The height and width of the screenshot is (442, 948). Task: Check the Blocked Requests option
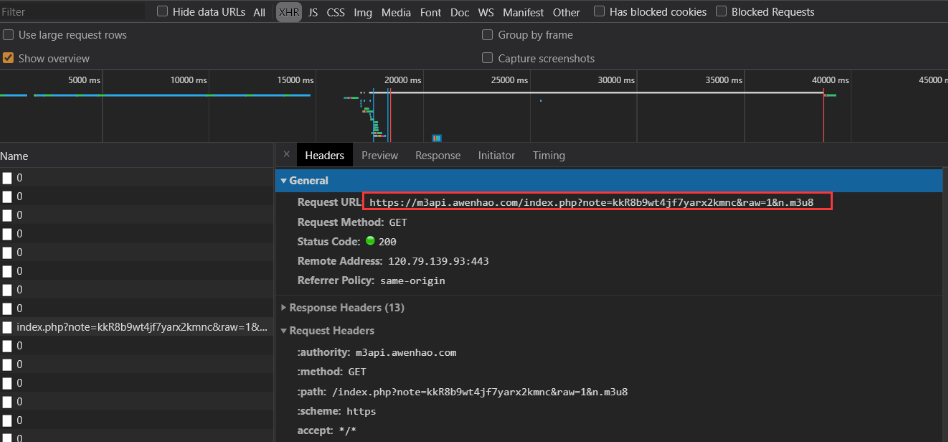[721, 12]
